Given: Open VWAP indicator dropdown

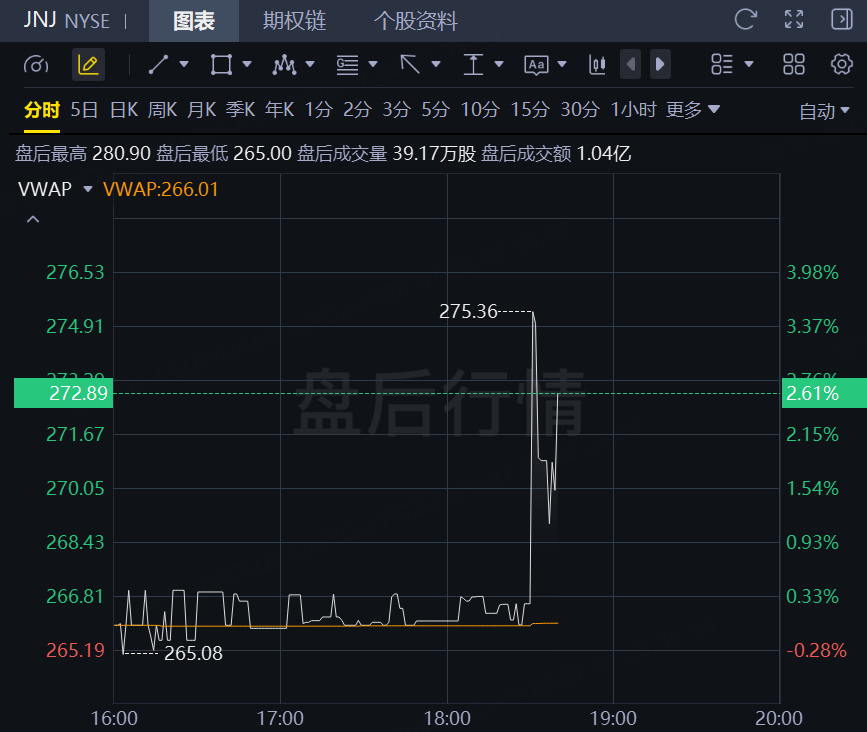Looking at the screenshot, I should (87, 189).
